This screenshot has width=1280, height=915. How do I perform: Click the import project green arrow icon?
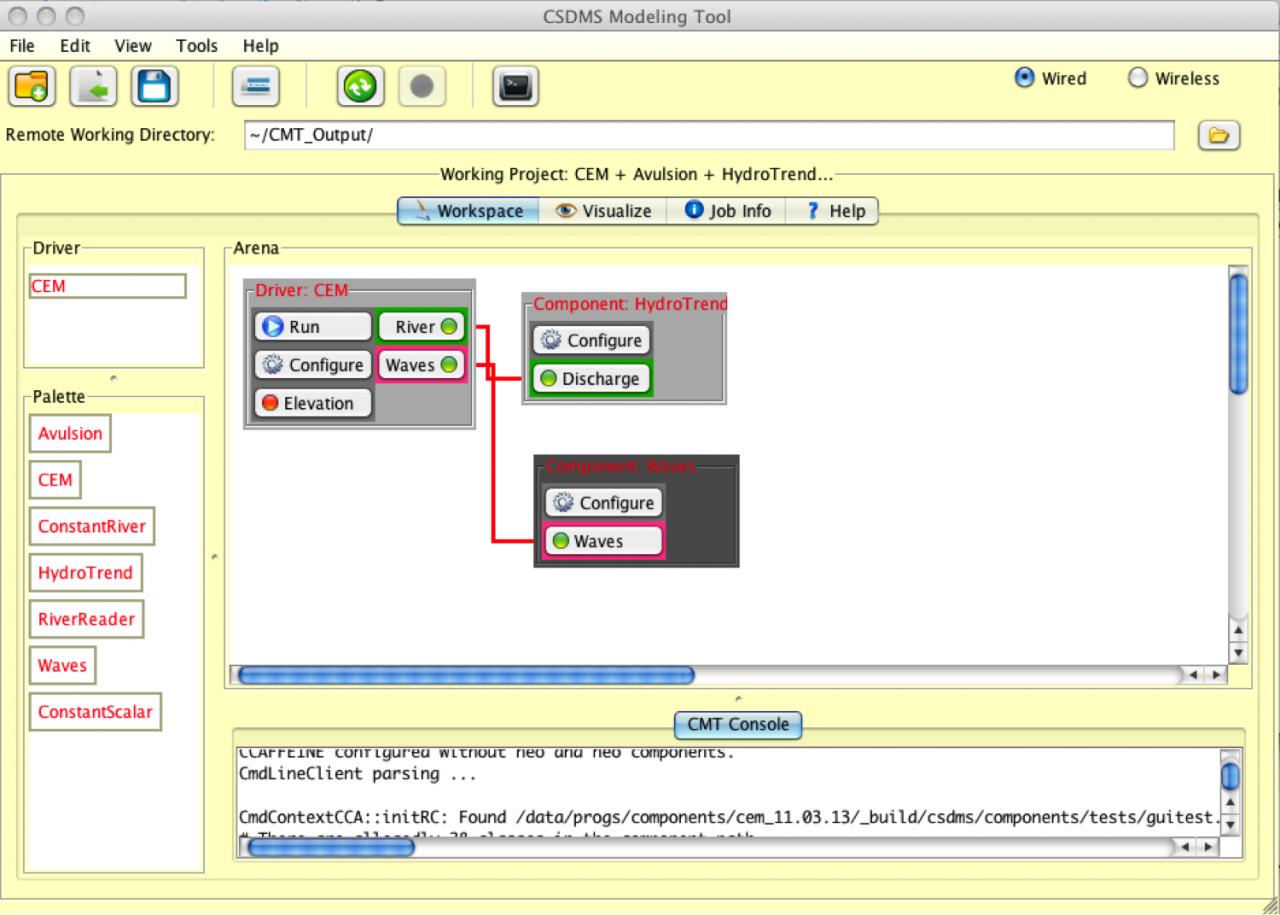[x=94, y=86]
